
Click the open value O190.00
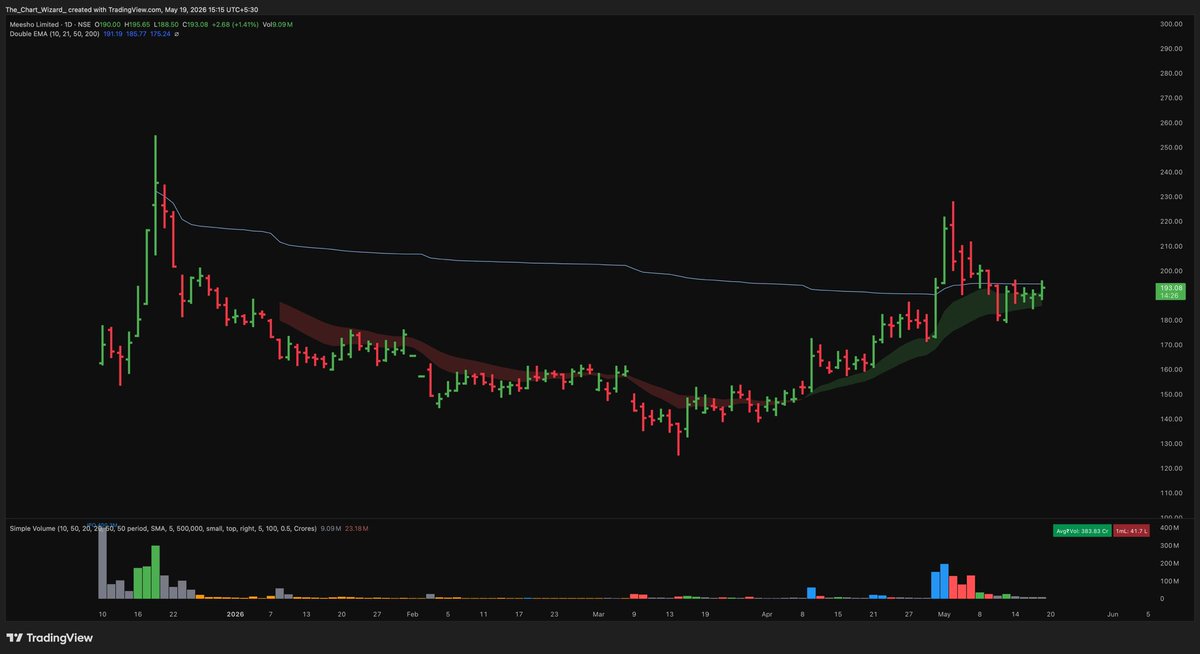108,24
